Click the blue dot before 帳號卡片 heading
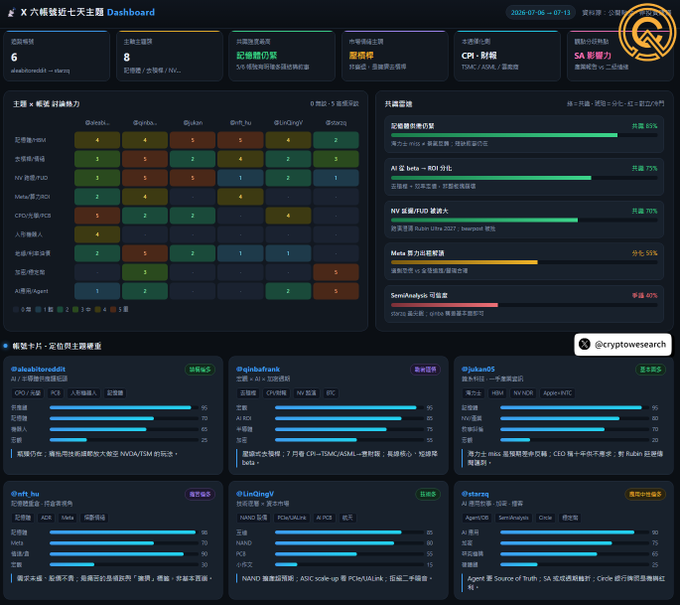 [6, 346]
